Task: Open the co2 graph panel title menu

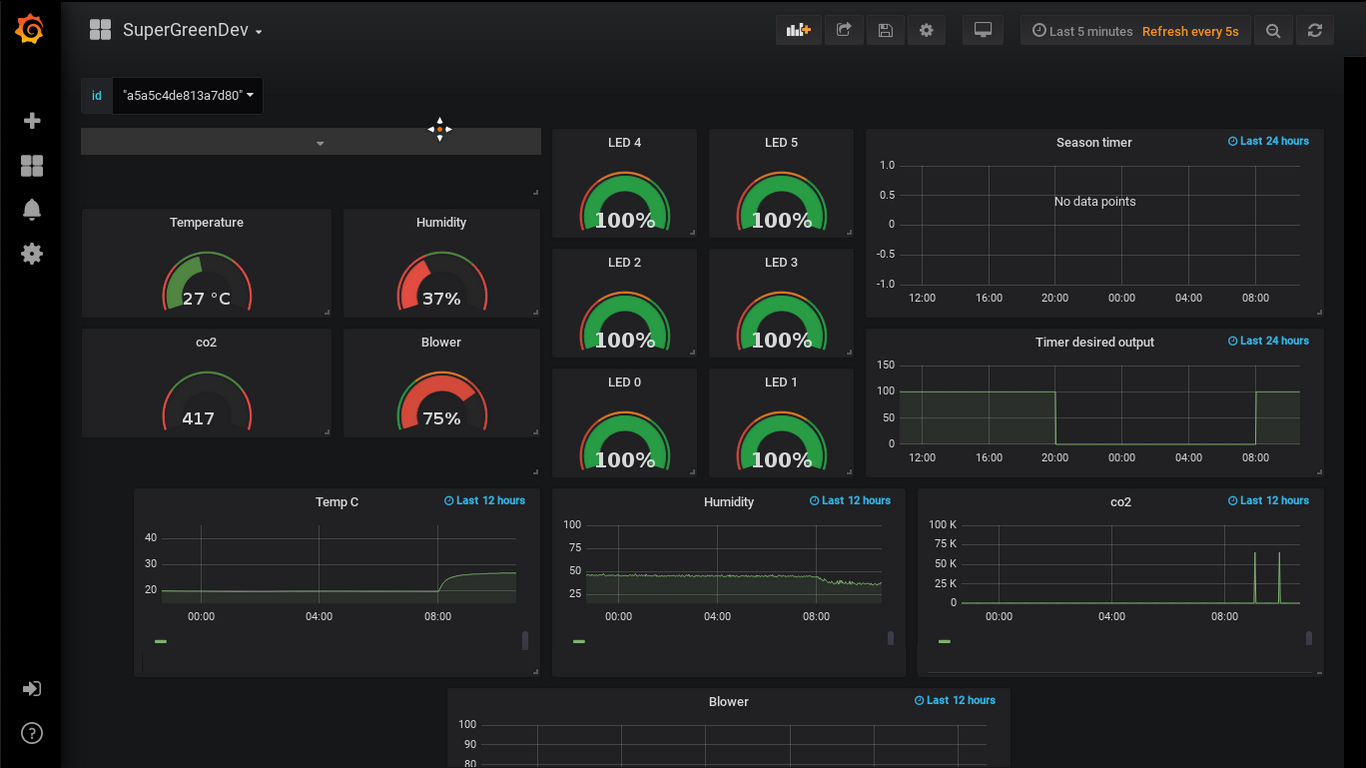Action: click(x=1121, y=502)
